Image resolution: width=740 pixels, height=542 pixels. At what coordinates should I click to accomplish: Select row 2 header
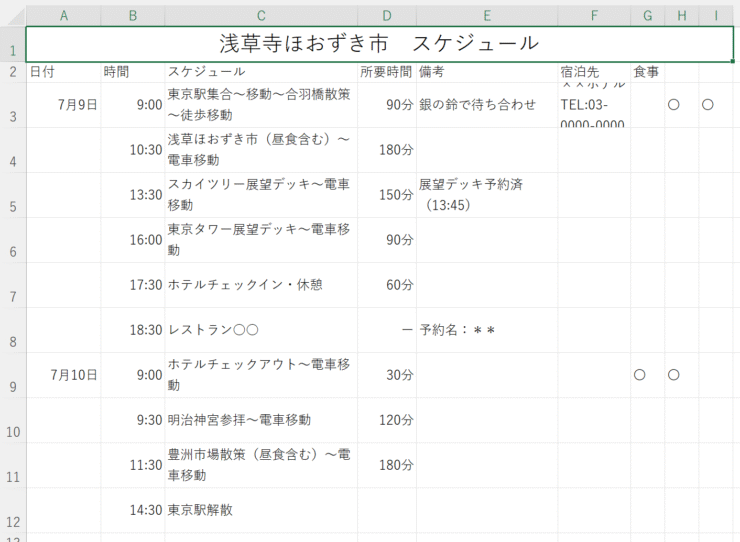pyautogui.click(x=13, y=72)
